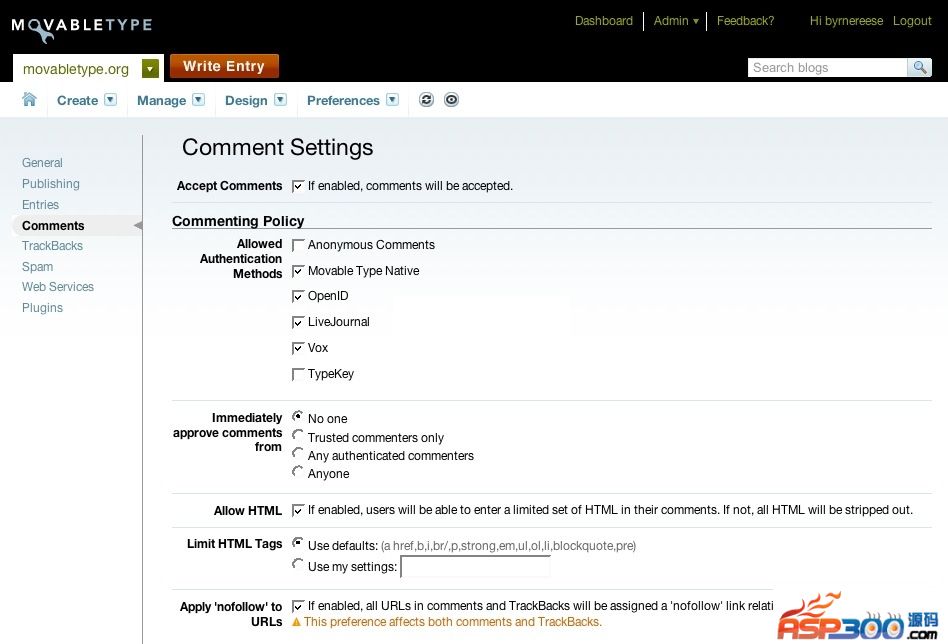Uncheck the OpenID authentication checkbox

click(298, 296)
